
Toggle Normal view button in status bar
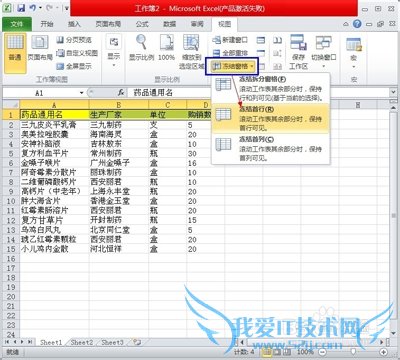click(x=266, y=352)
